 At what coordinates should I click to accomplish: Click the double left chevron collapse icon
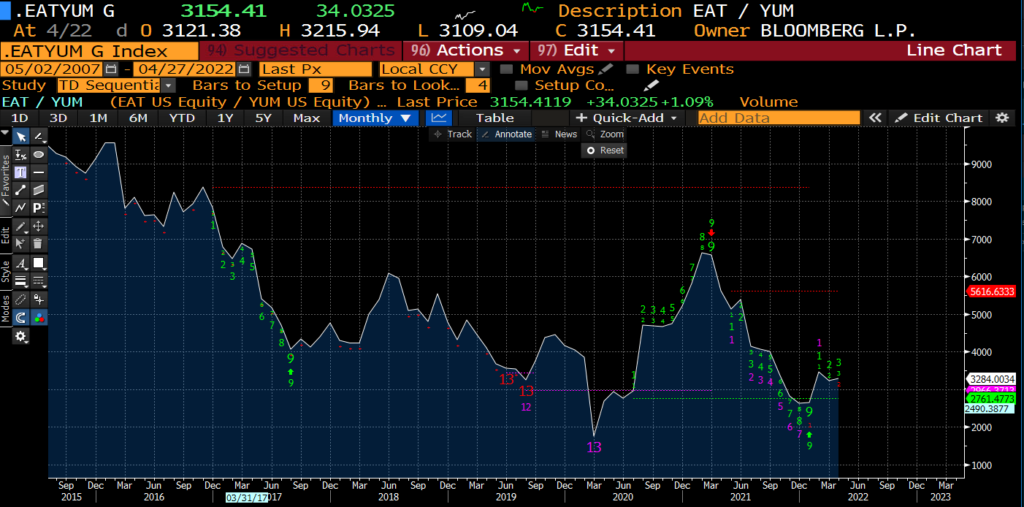click(x=874, y=118)
